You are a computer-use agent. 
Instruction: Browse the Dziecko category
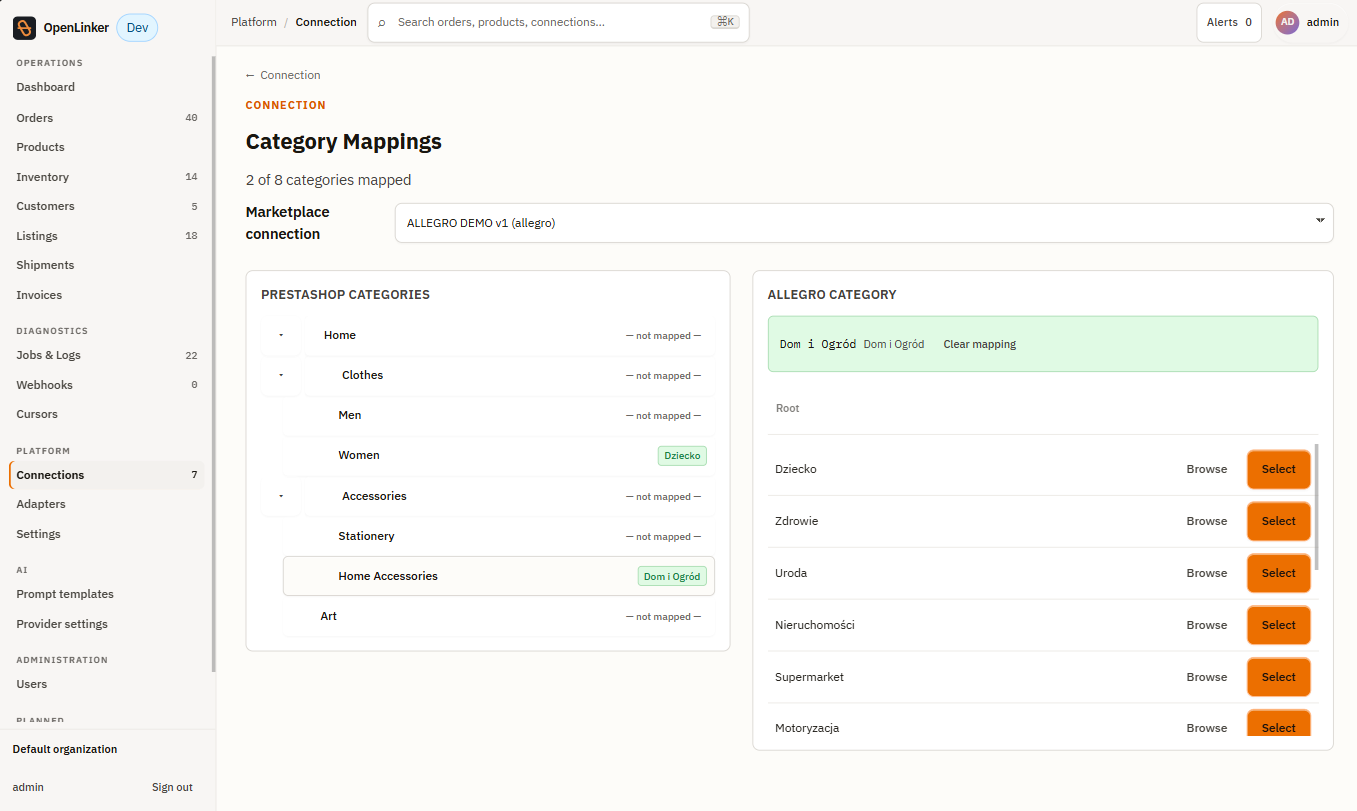[x=1206, y=469]
